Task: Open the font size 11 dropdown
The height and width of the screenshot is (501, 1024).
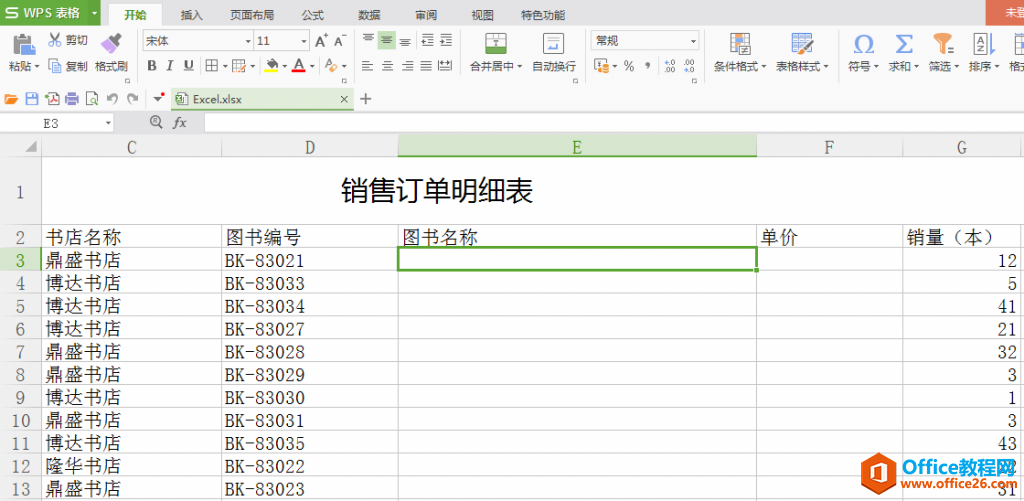Action: tap(304, 41)
